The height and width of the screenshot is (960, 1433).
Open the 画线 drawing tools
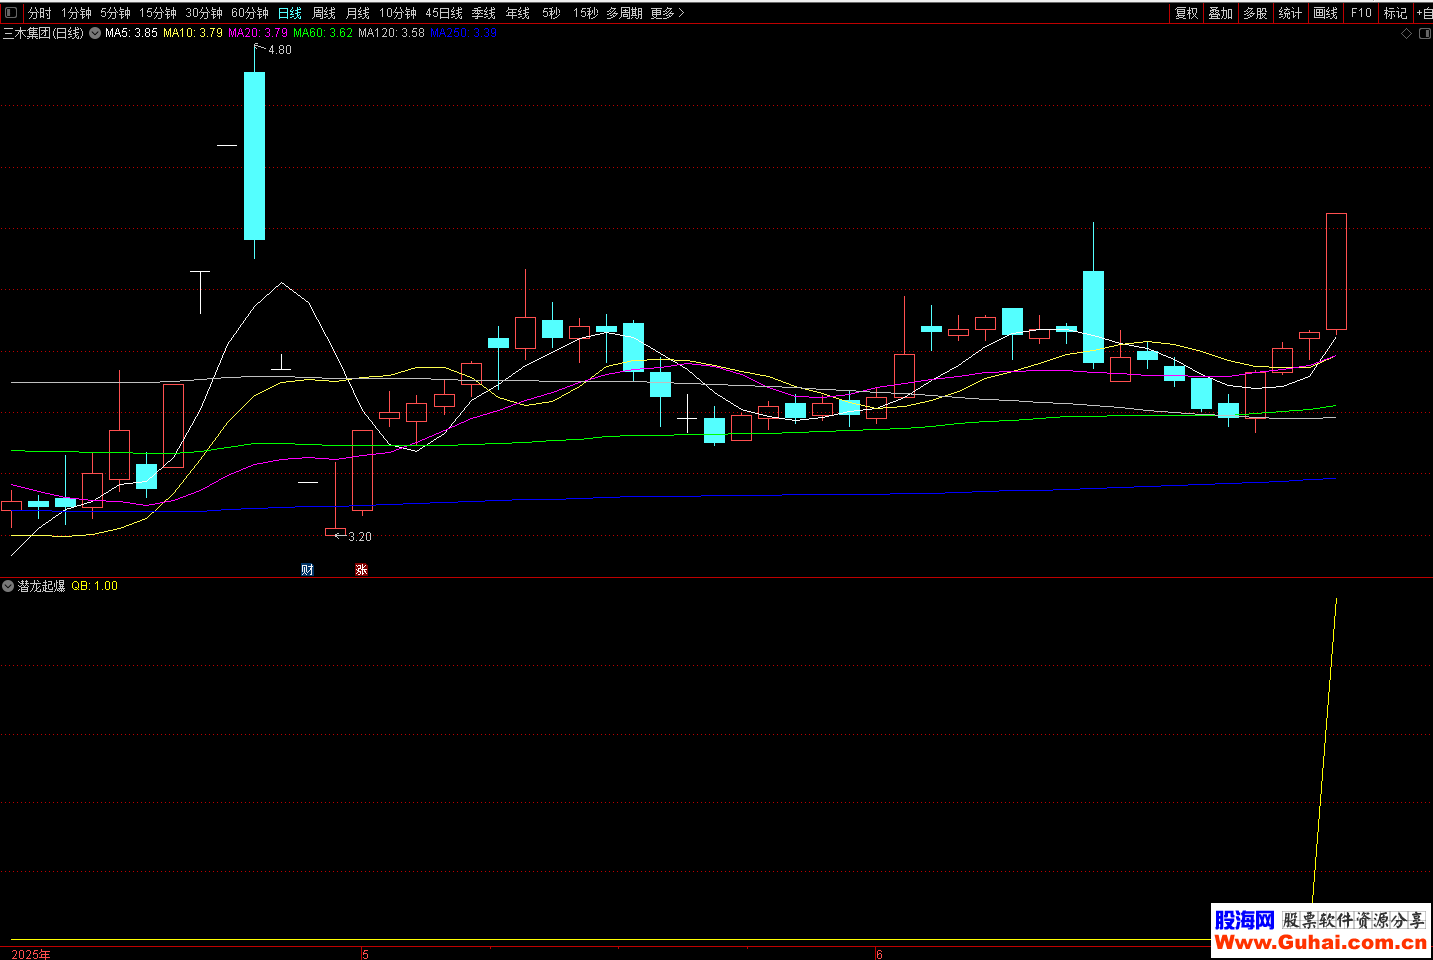[1326, 13]
